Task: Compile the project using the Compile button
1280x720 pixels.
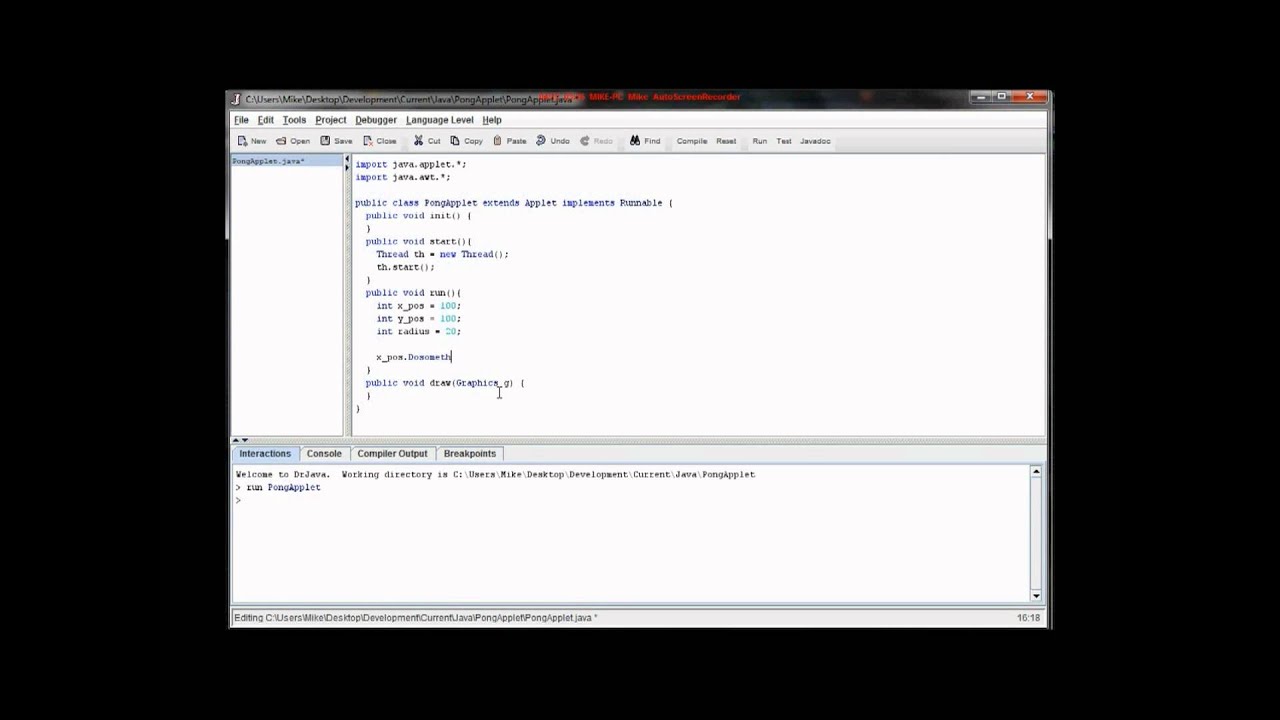Action: click(x=692, y=141)
